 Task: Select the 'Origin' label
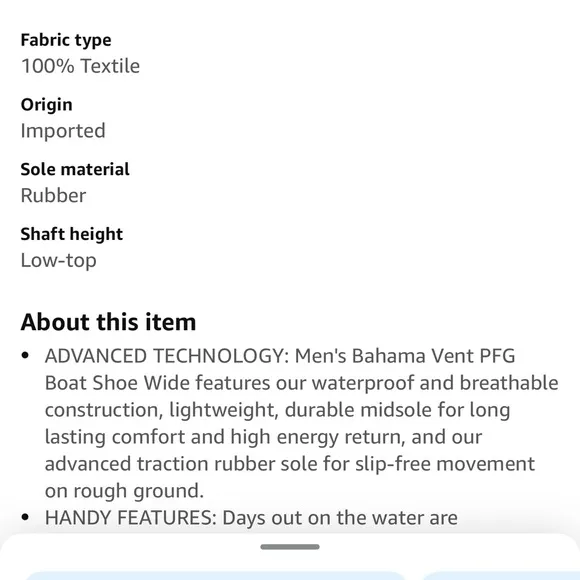pos(47,105)
